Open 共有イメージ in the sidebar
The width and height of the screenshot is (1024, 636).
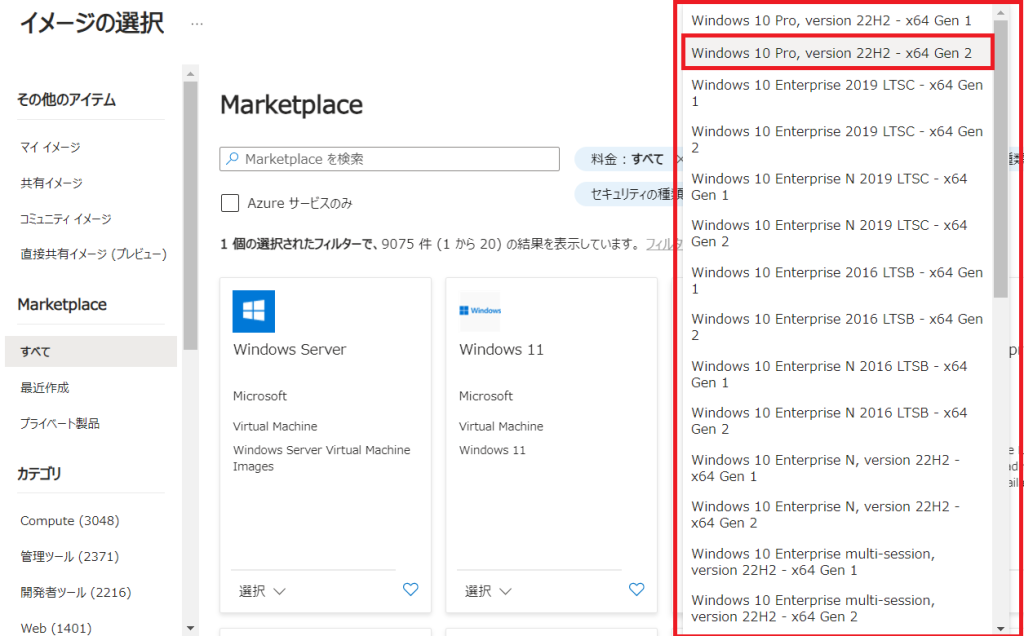tap(52, 183)
